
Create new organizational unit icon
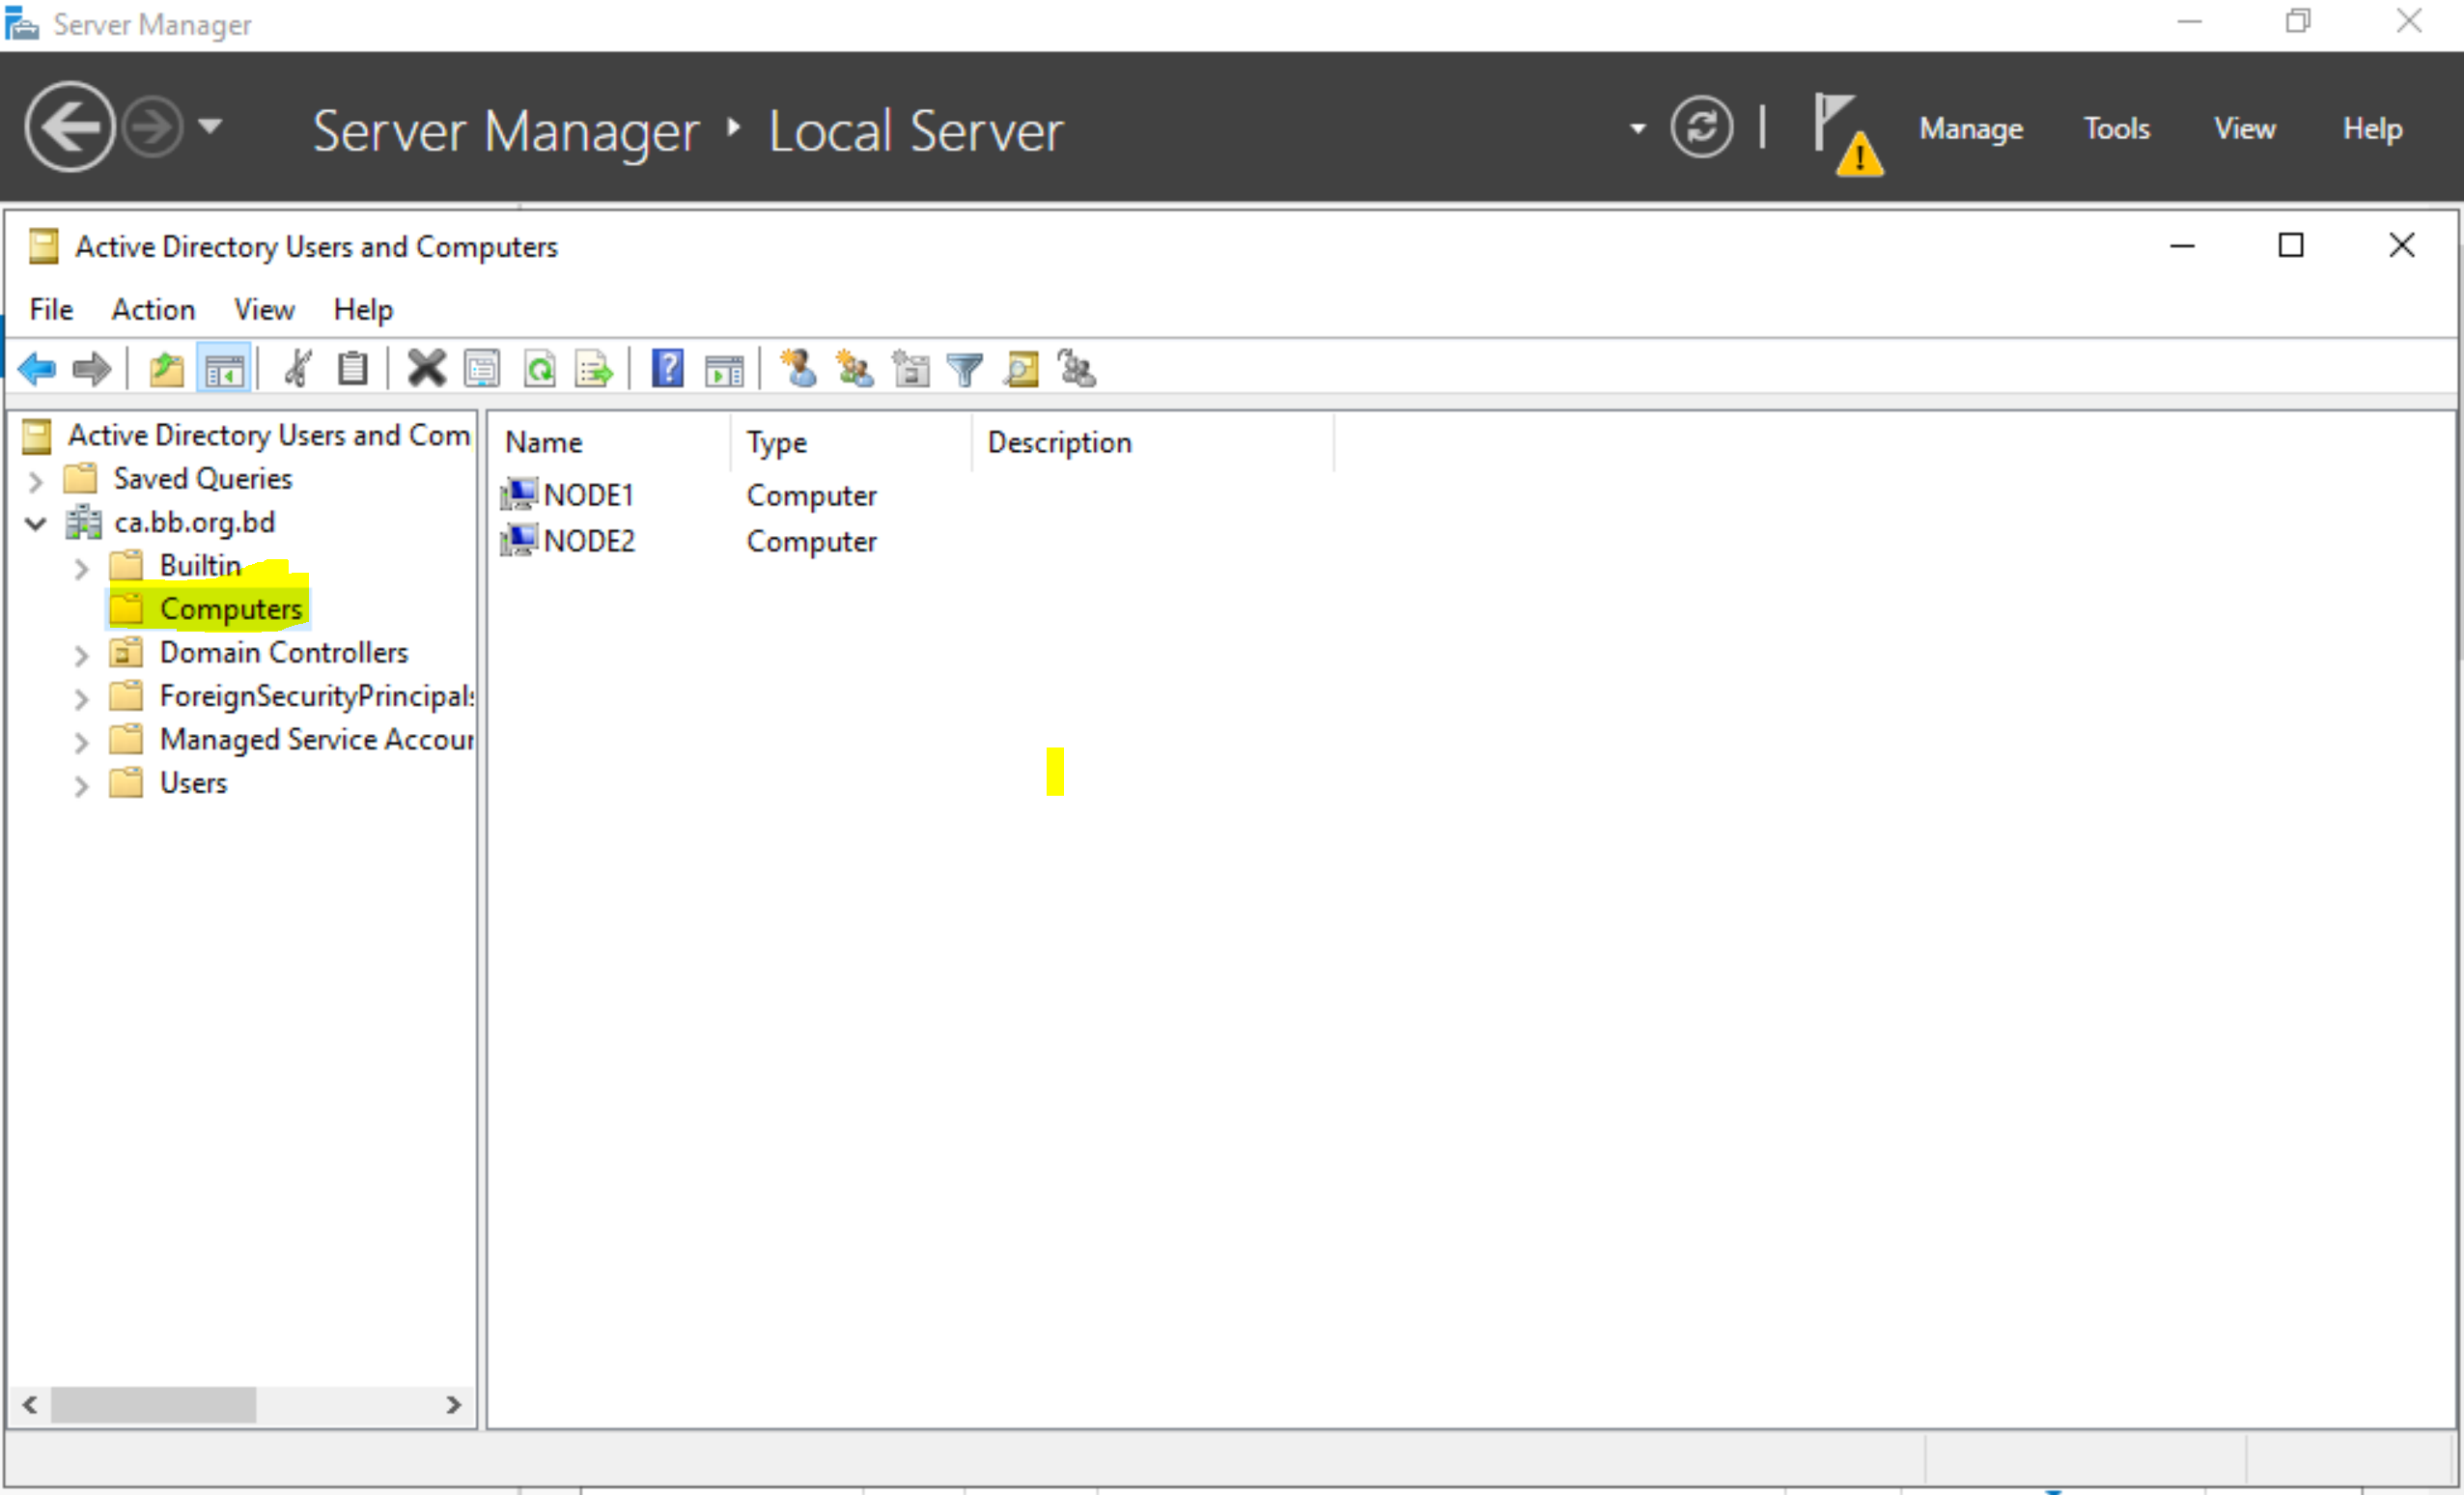tap(910, 369)
